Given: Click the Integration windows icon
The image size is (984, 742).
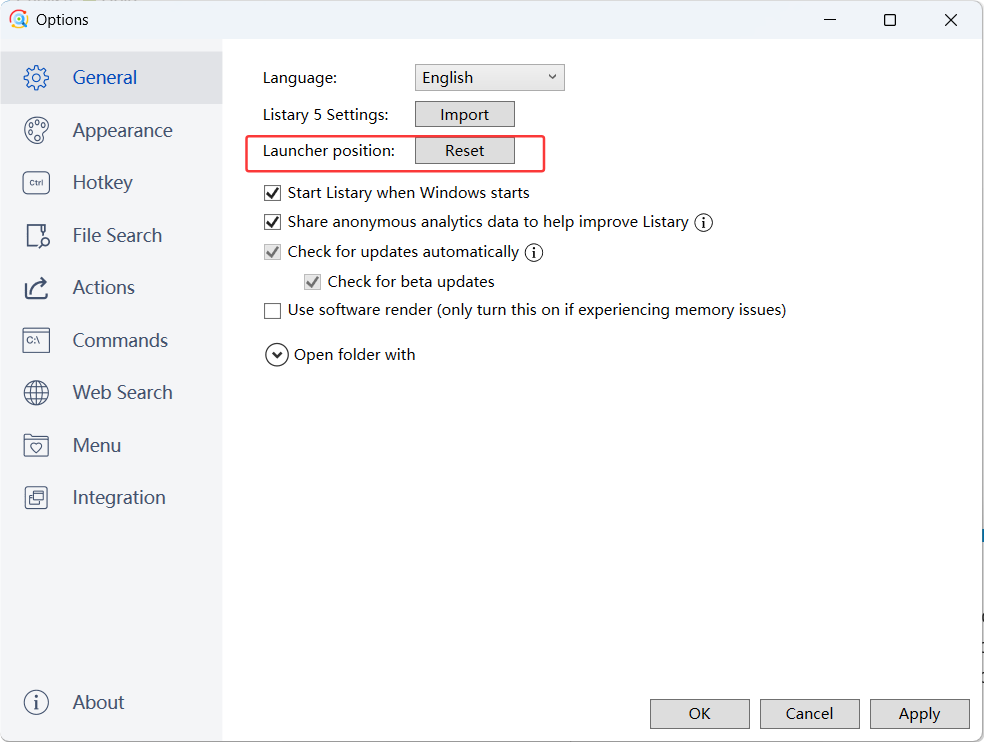Looking at the screenshot, I should click(x=36, y=498).
